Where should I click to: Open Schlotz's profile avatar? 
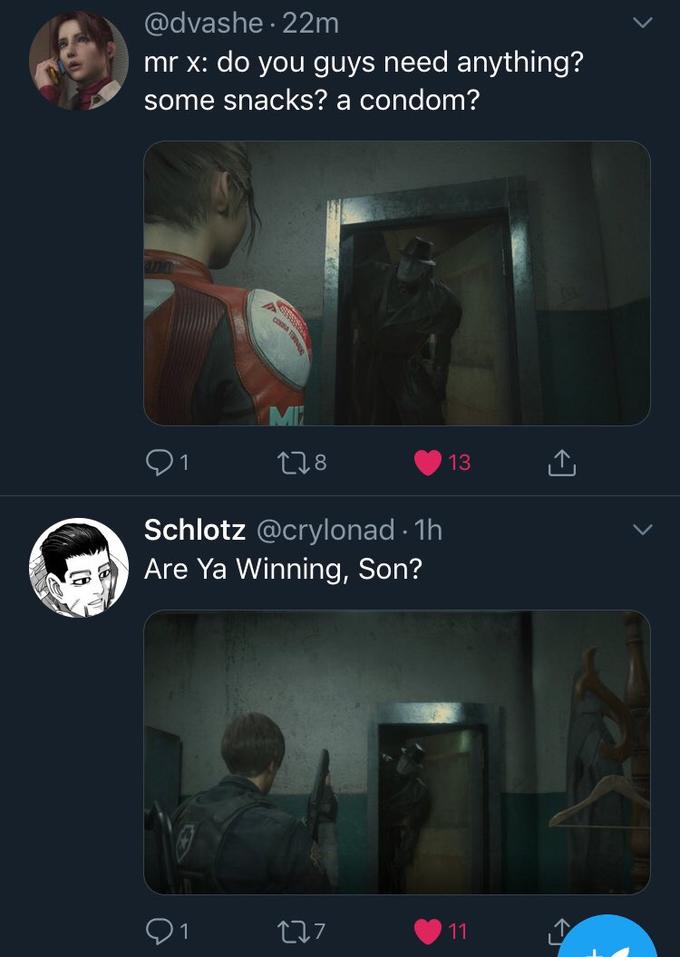point(79,568)
